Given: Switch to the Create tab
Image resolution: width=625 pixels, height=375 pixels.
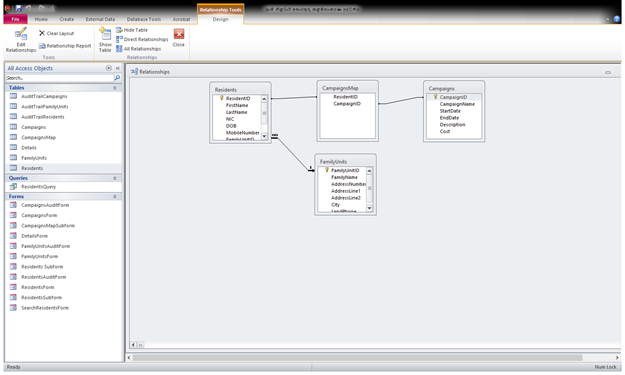Looking at the screenshot, I should pyautogui.click(x=67, y=19).
